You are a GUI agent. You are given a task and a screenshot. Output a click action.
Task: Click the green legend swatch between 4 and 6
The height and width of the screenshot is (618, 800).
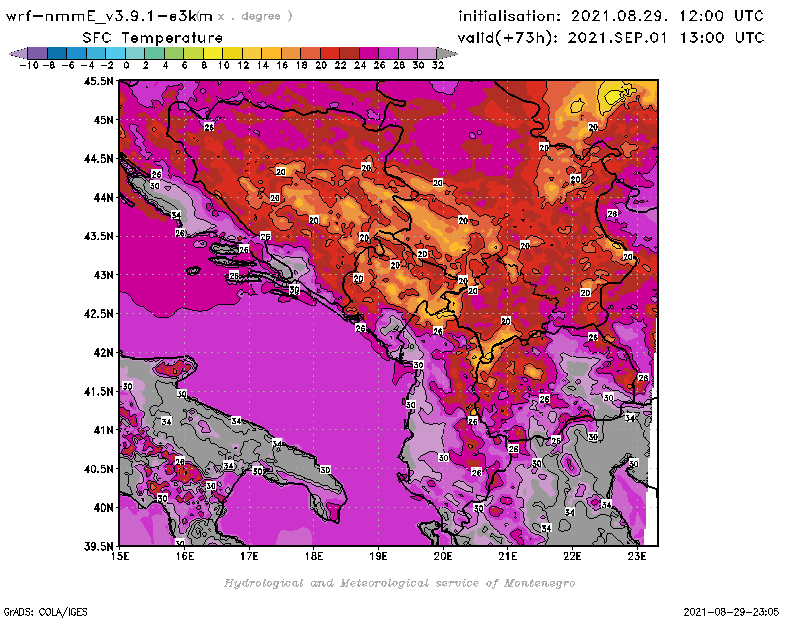[174, 54]
